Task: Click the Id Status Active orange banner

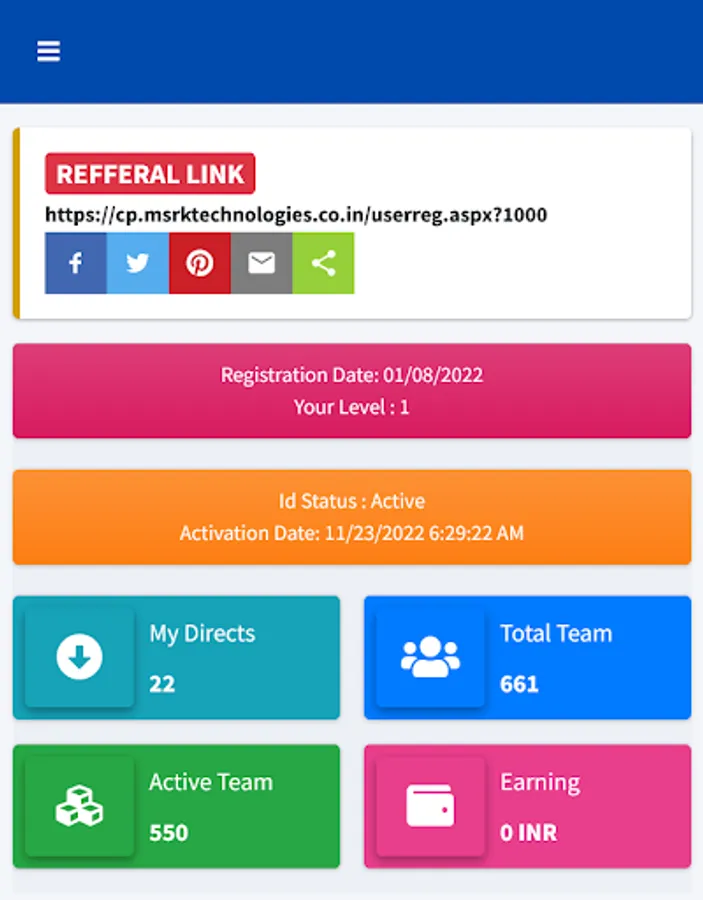Action: (x=352, y=517)
